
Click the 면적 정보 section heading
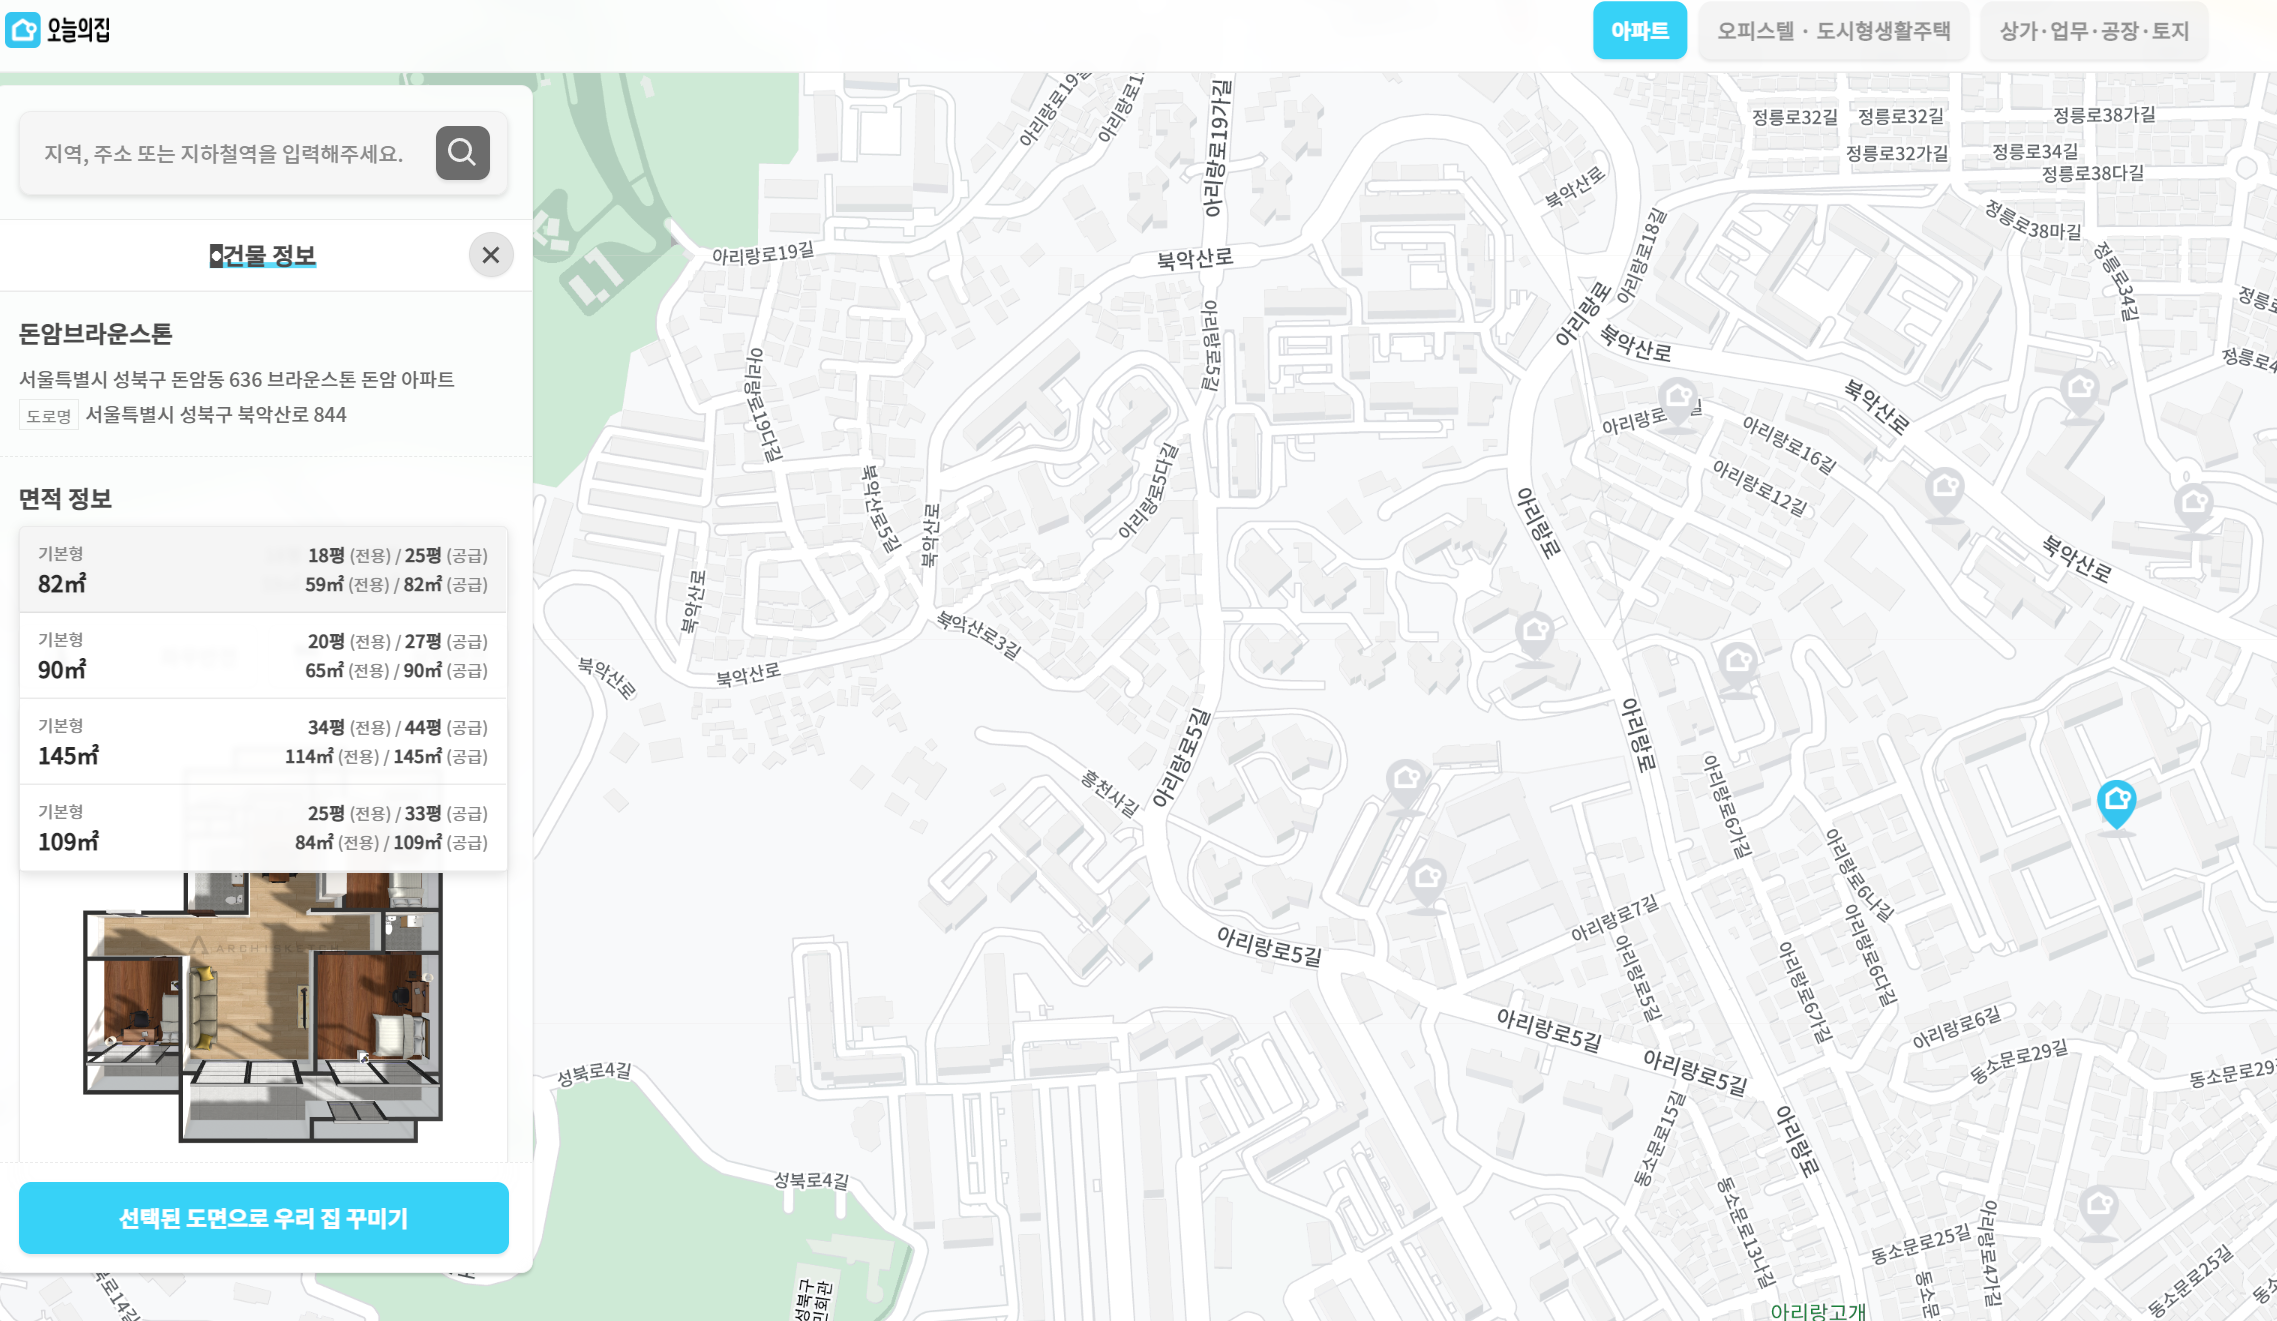(66, 498)
